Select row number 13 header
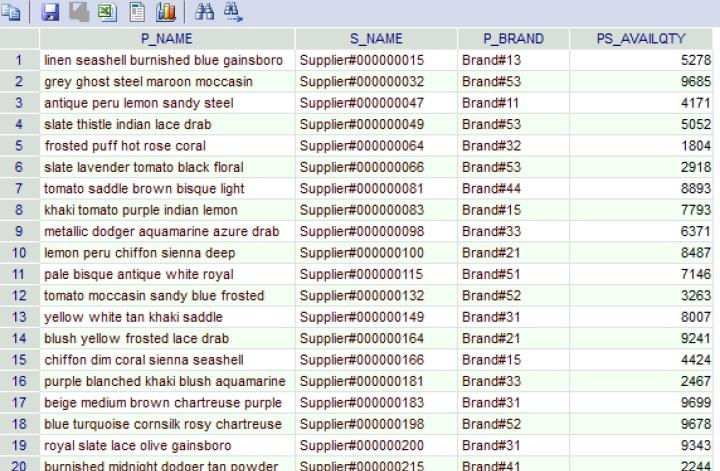The height and width of the screenshot is (471, 720). (19, 317)
